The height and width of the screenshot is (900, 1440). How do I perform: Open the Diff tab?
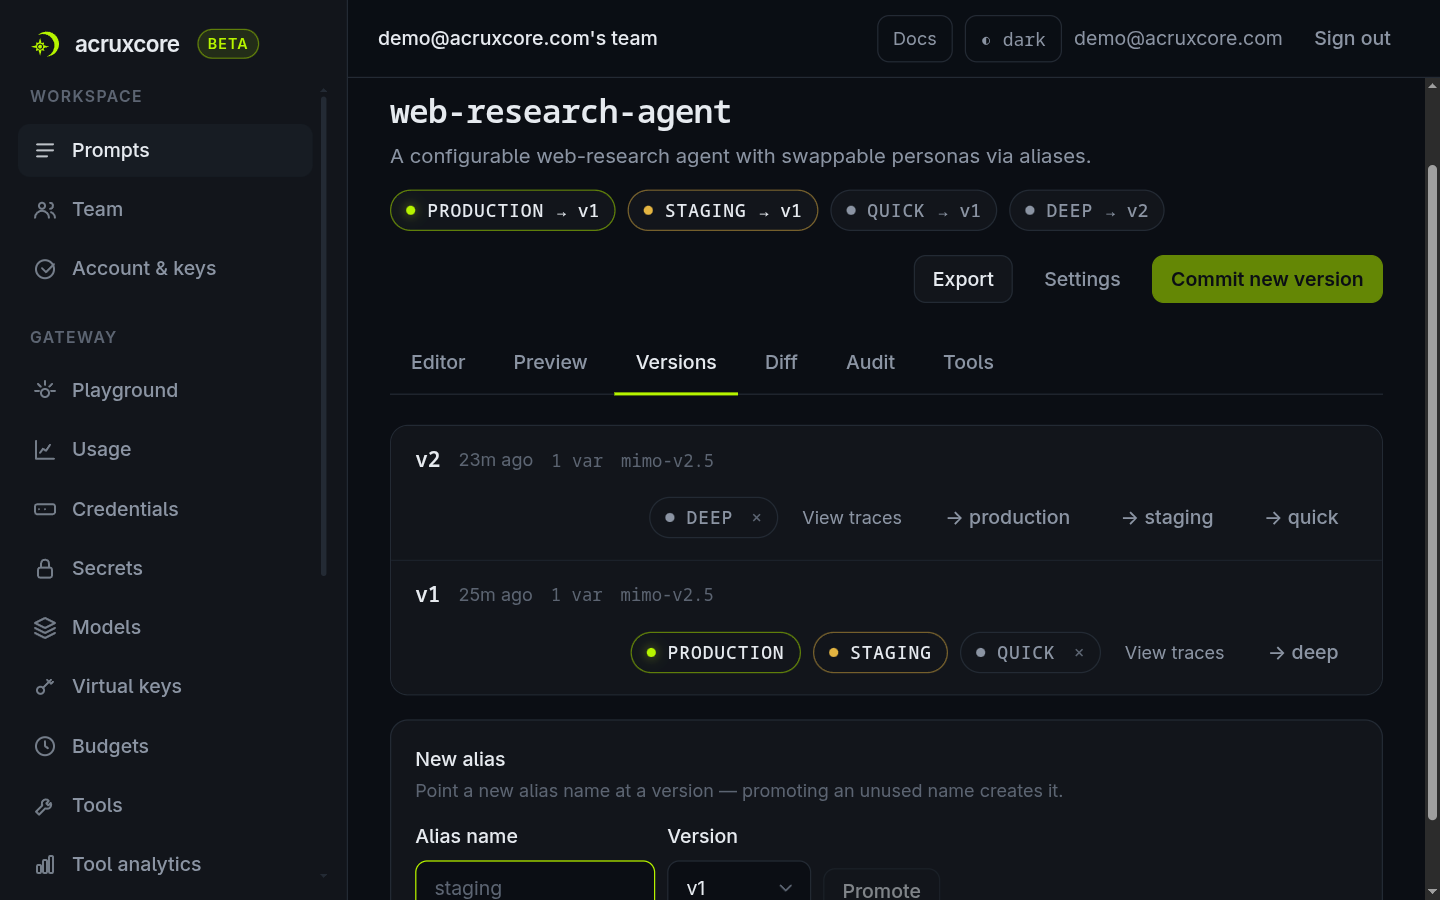point(781,362)
